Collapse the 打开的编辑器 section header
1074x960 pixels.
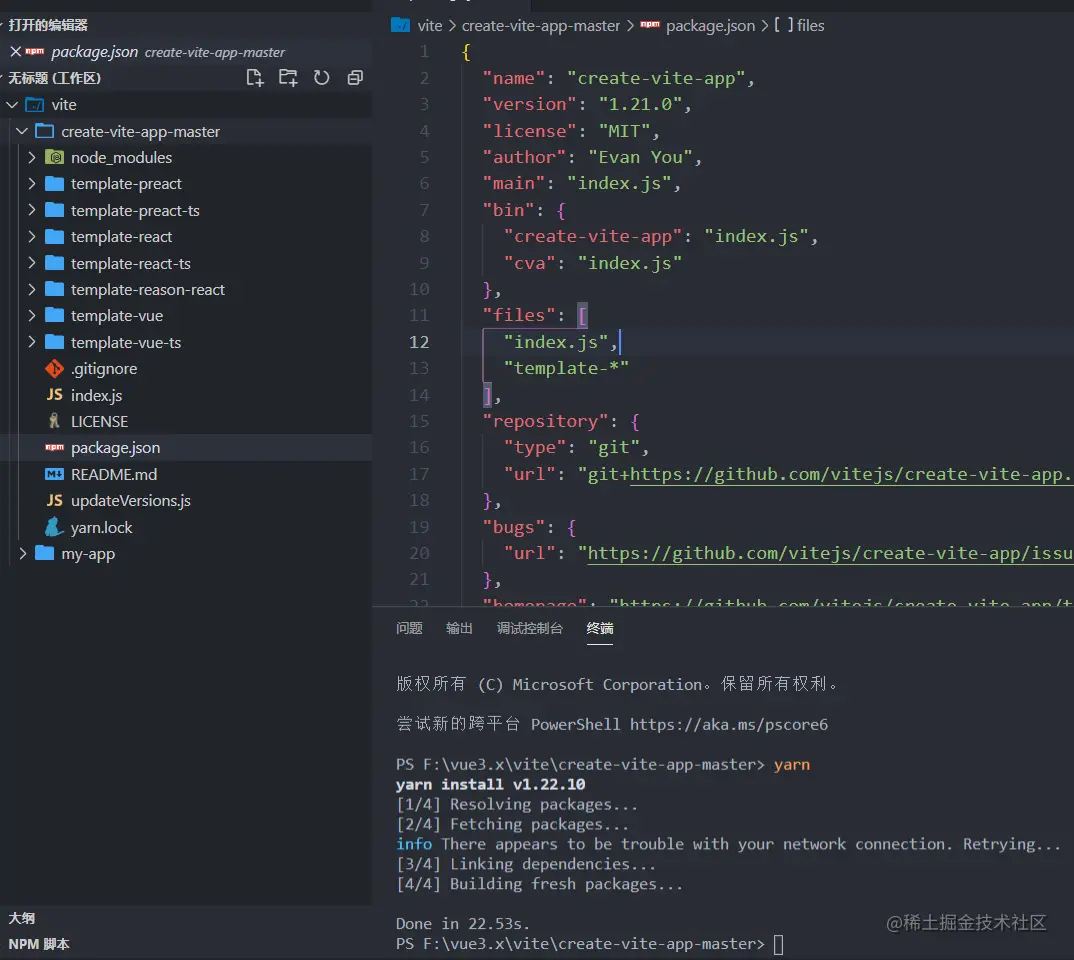(48, 25)
